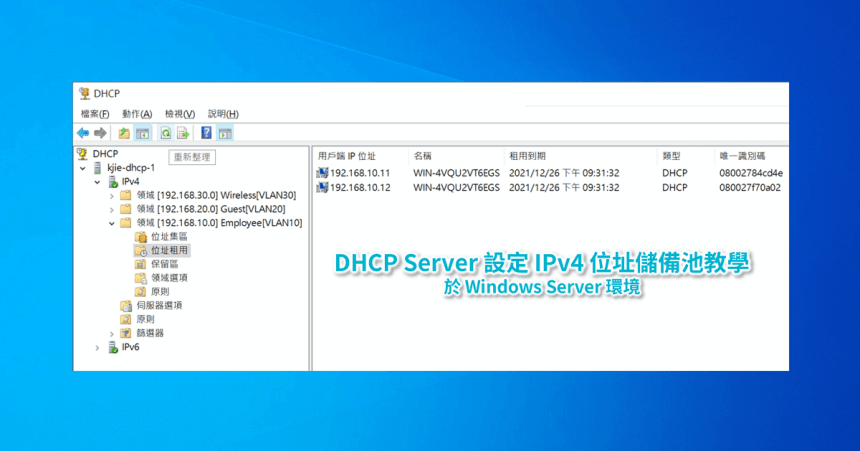Collapse the kjie-dhcp-1 server node
The height and width of the screenshot is (451, 860).
tap(83, 168)
